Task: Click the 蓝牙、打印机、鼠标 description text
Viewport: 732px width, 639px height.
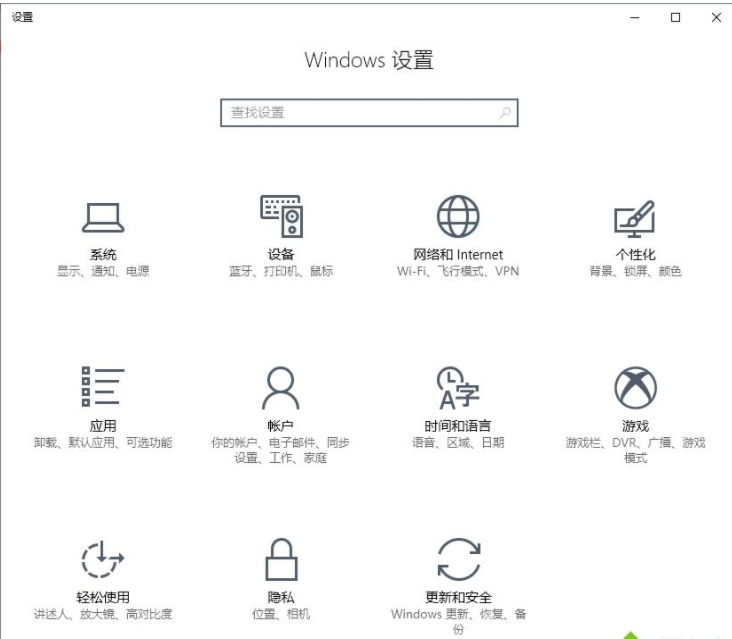Action: [281, 272]
